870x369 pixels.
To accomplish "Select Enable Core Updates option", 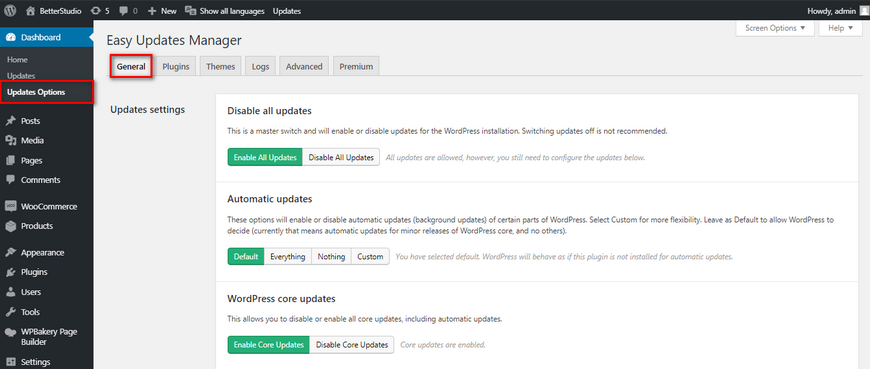I will point(269,345).
